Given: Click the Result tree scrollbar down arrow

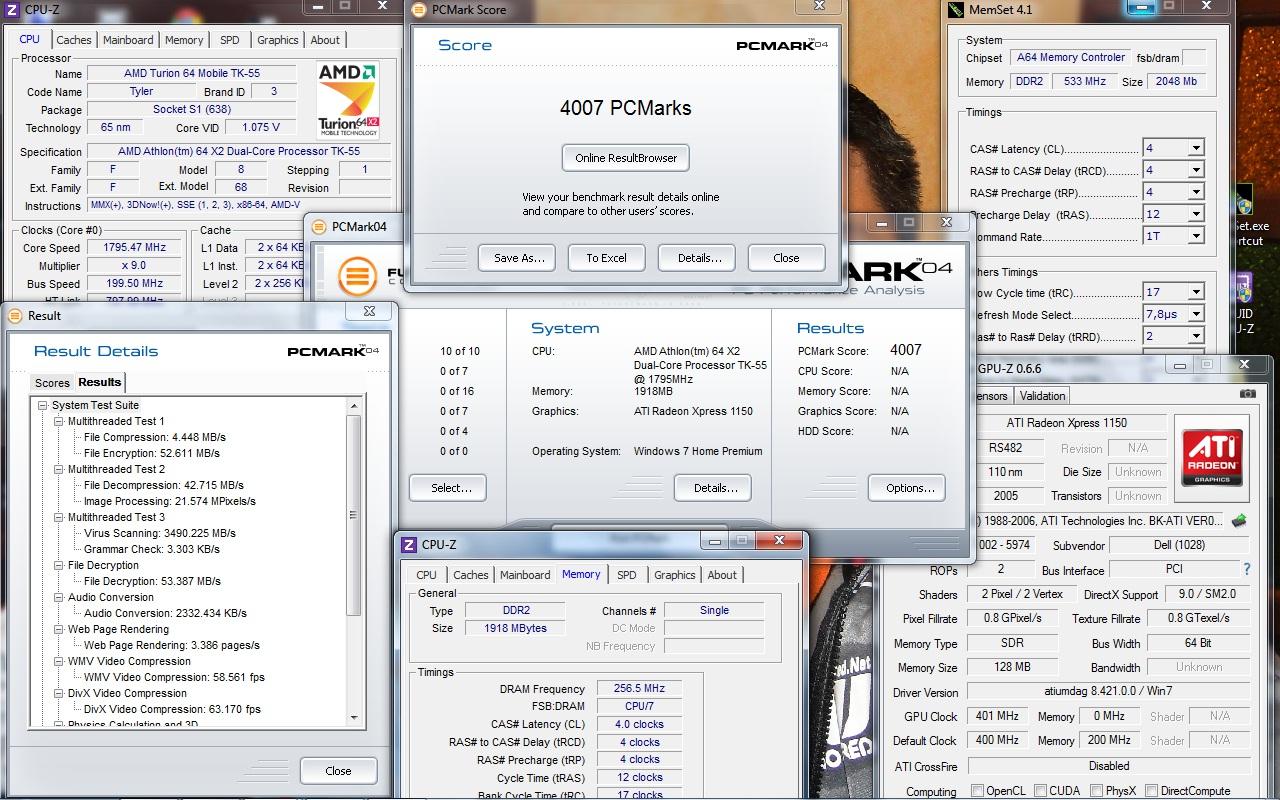Looking at the screenshot, I should tap(353, 718).
